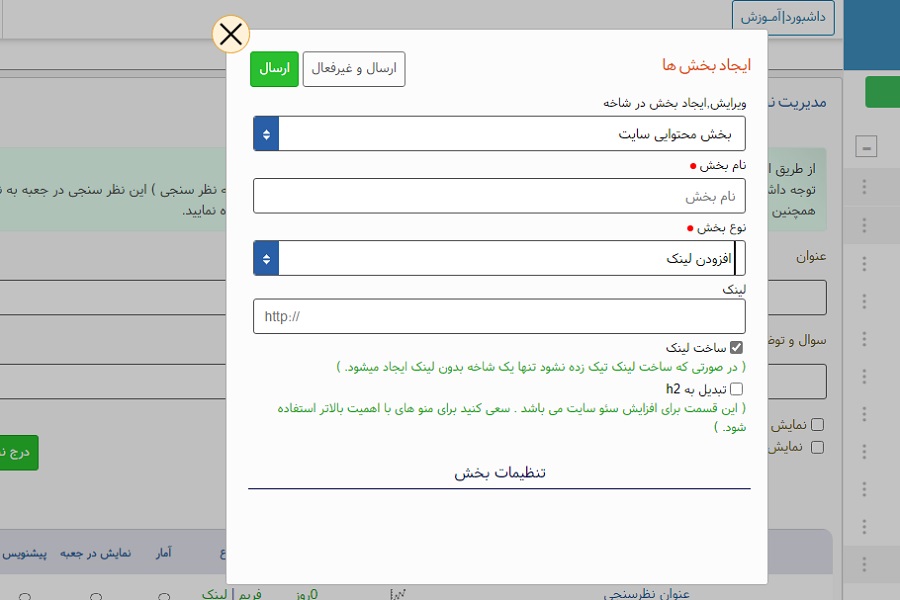
Task: Click the minus collapse icon in right sidebar
Action: (x=866, y=147)
